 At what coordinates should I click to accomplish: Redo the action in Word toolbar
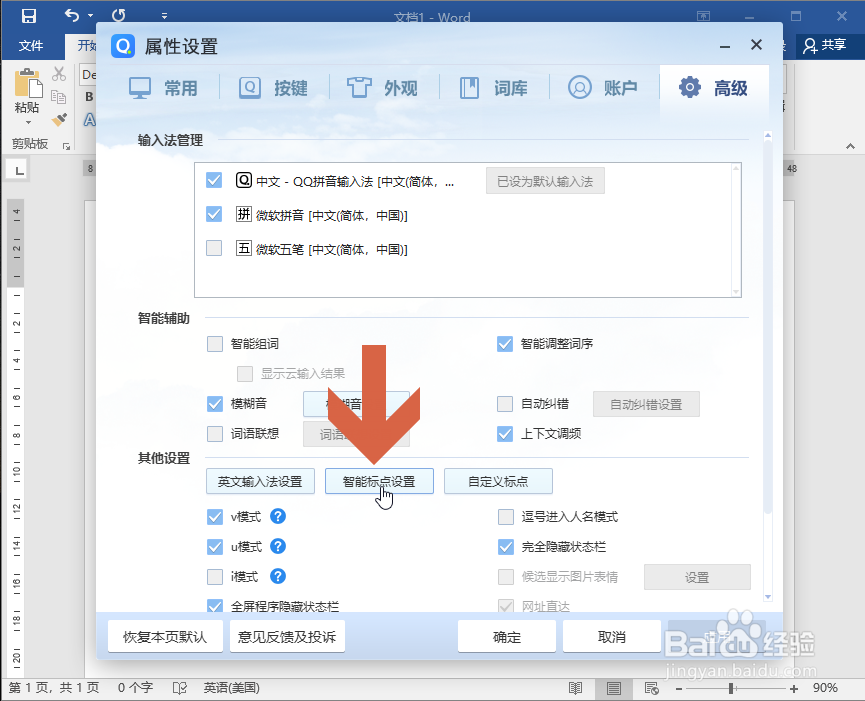tap(119, 15)
